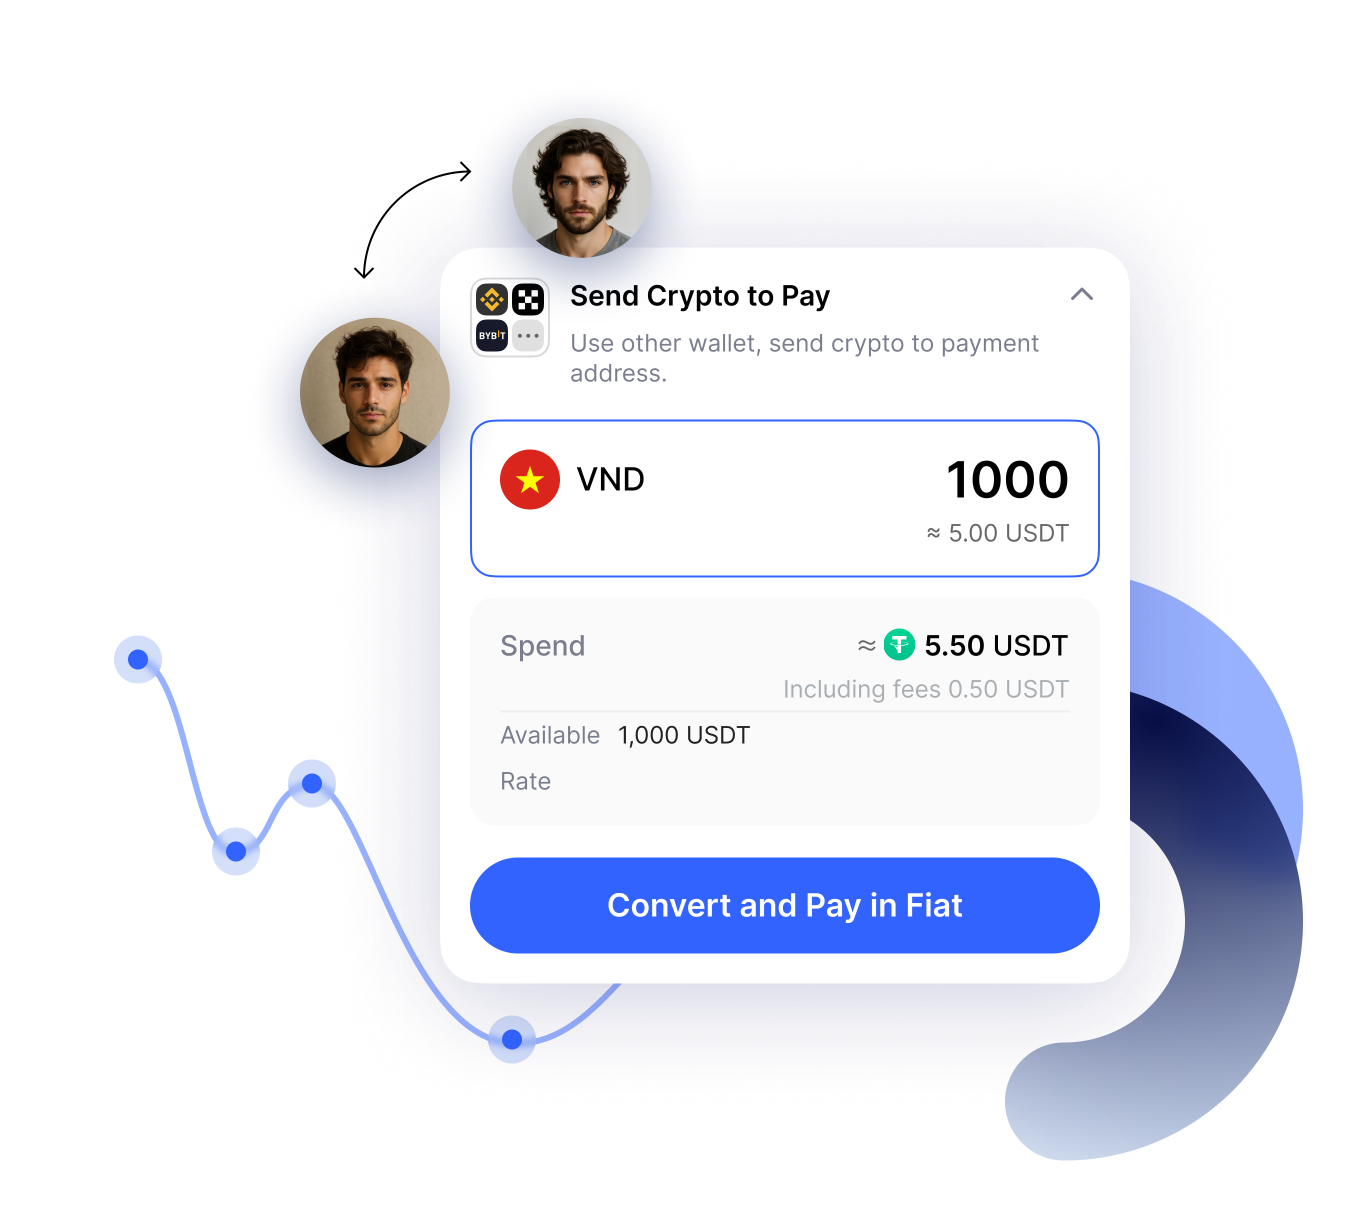Screen dimensions: 1352x1220
Task: Click the green Tether USDT icon
Action: (899, 645)
